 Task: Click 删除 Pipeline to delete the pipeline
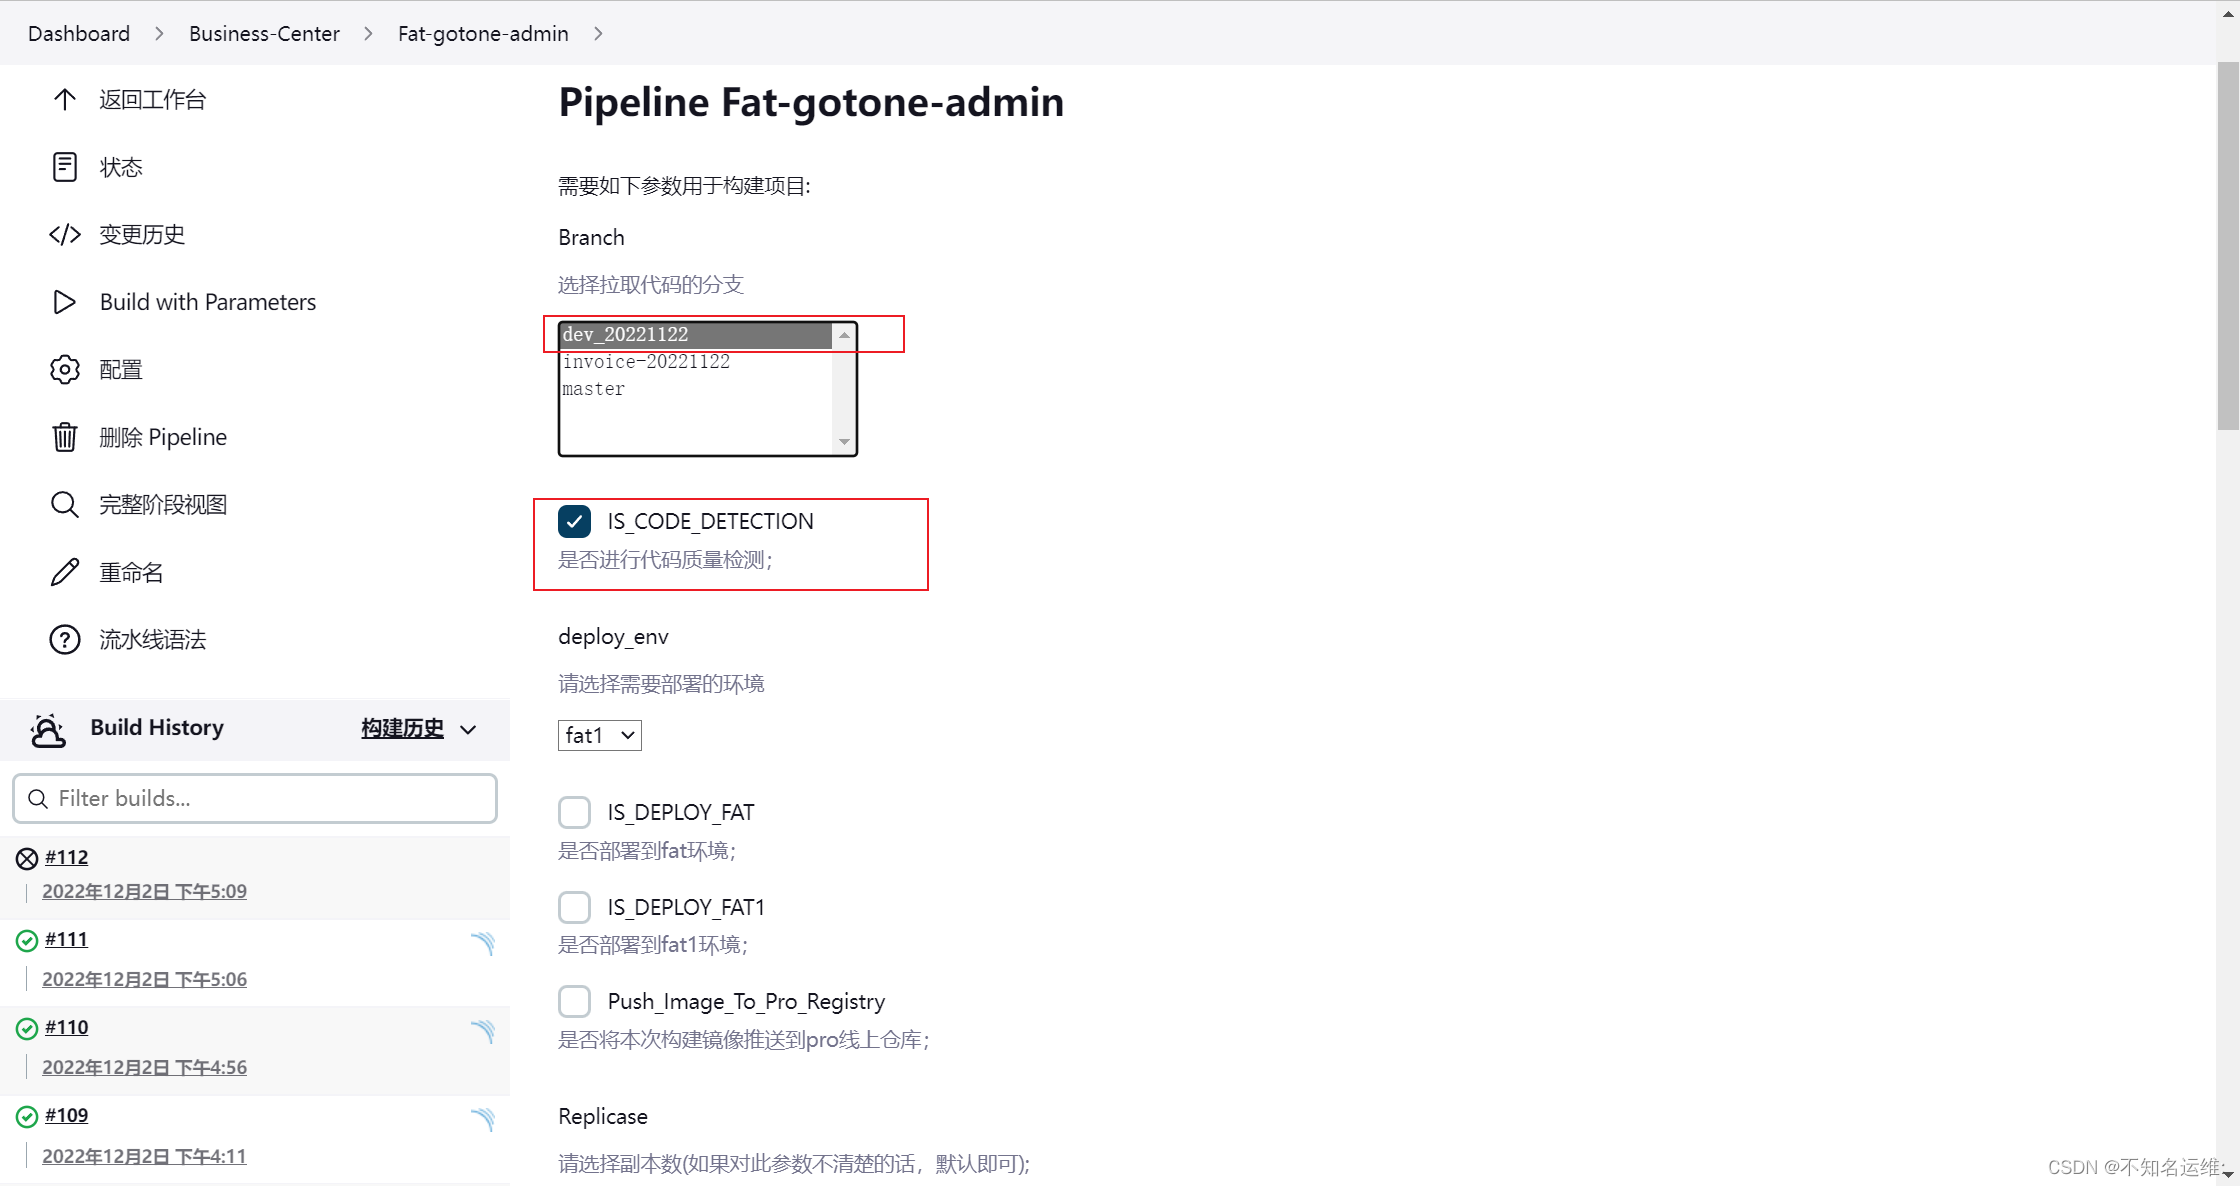point(163,436)
